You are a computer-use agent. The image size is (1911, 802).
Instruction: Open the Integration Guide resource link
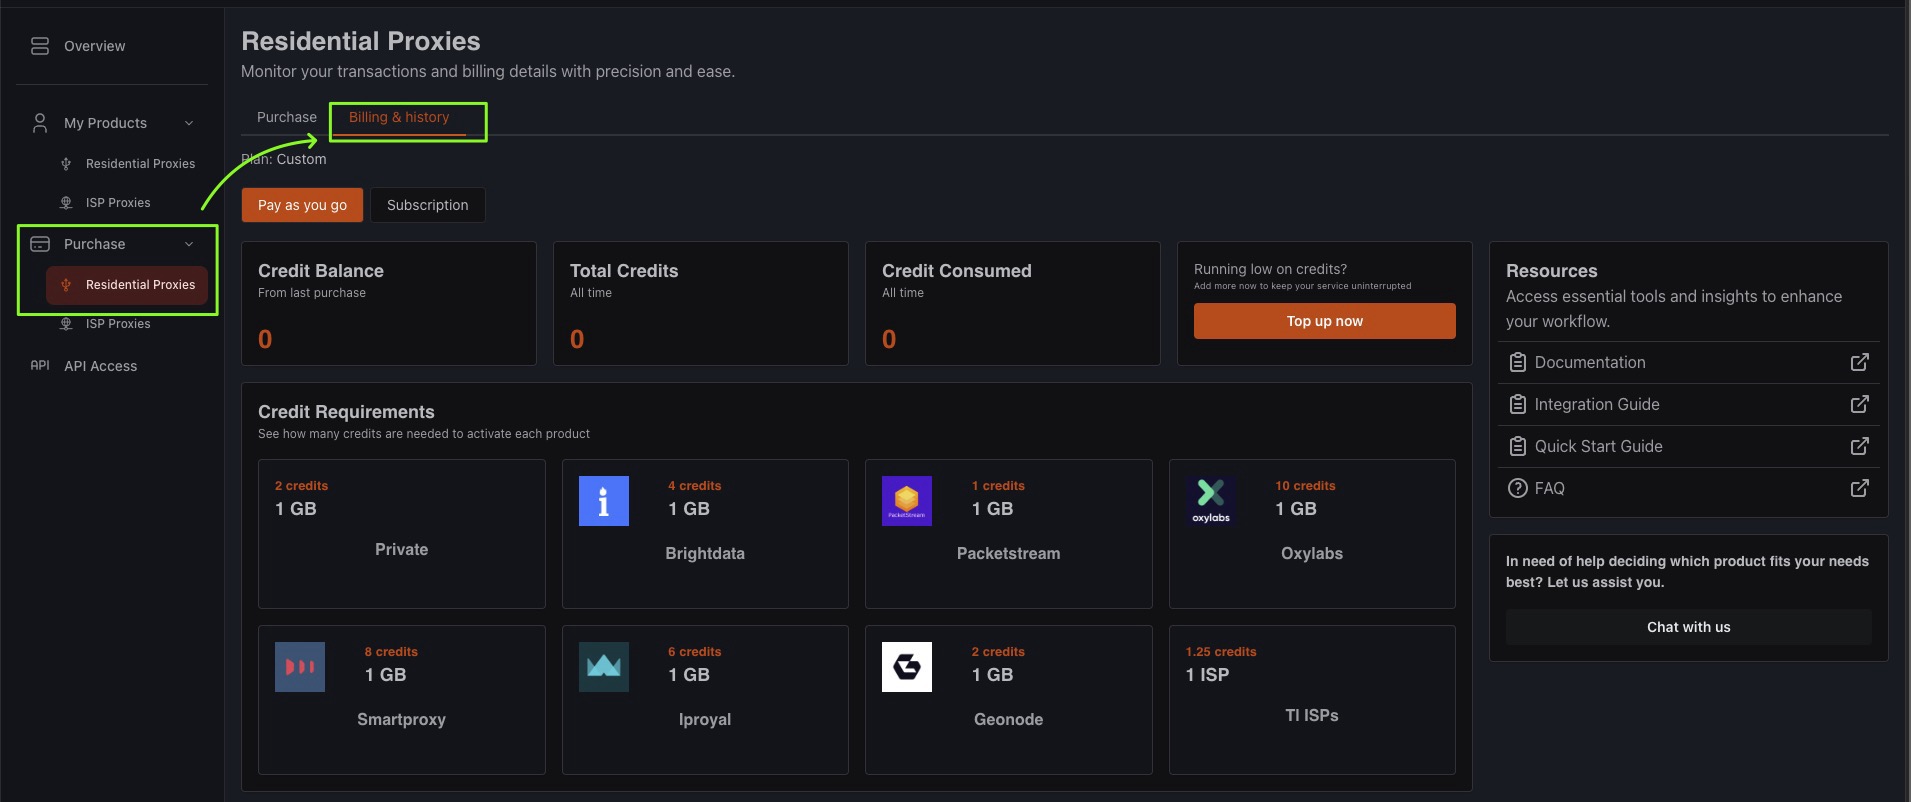[1596, 405]
